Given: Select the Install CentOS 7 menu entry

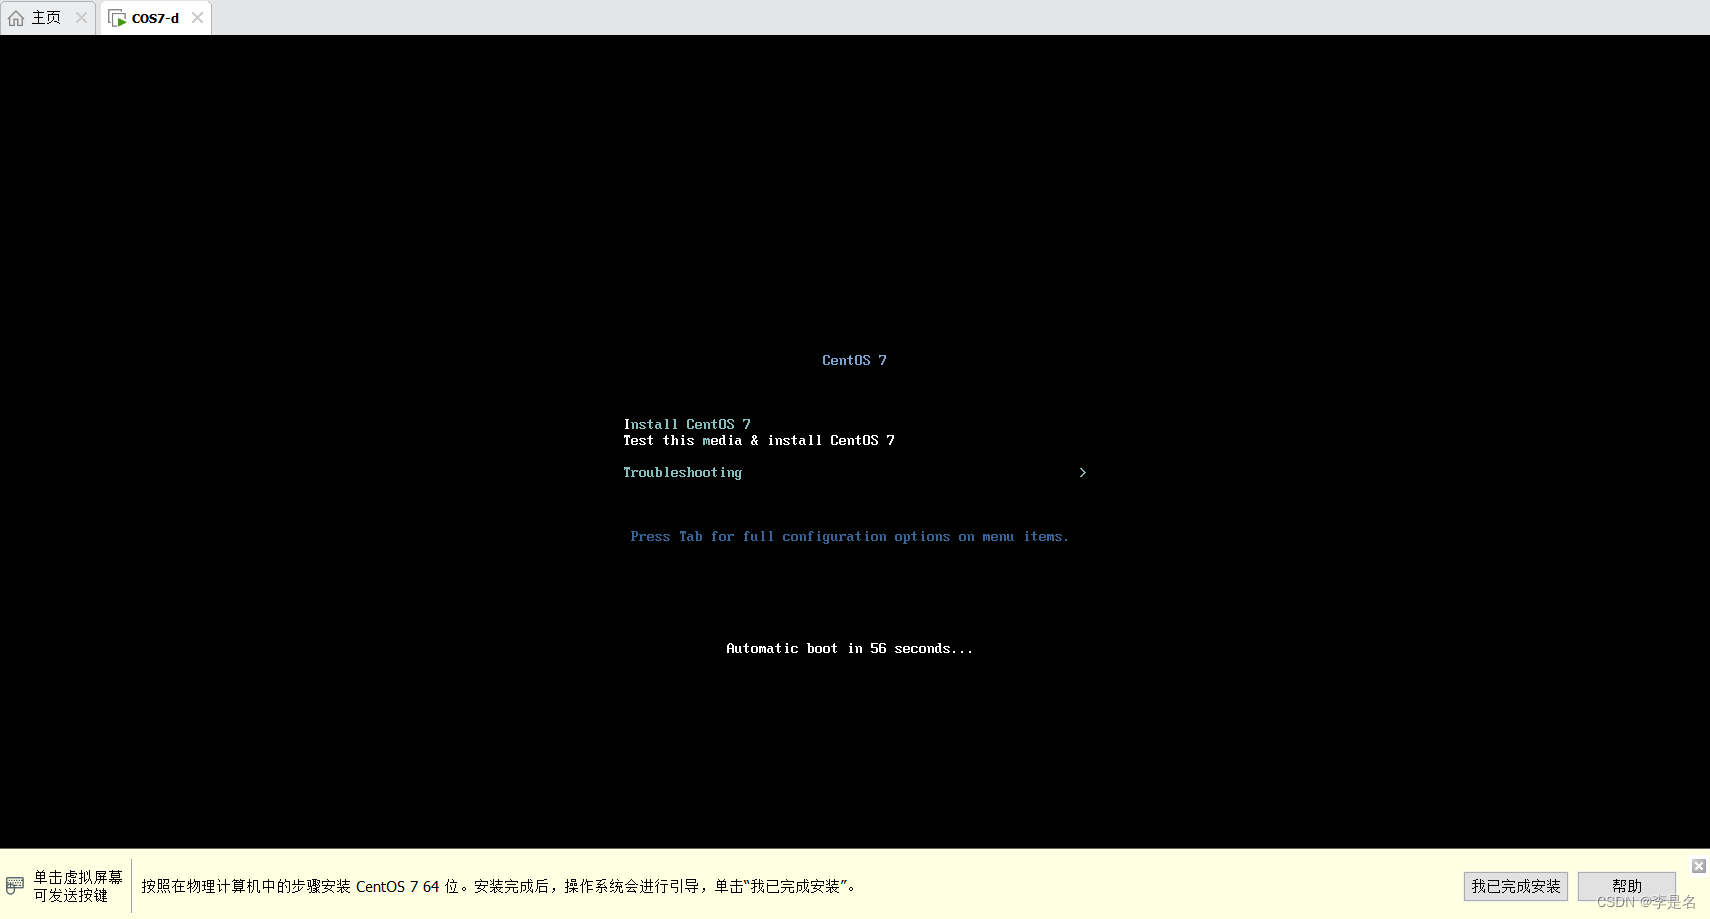Looking at the screenshot, I should [x=687, y=424].
